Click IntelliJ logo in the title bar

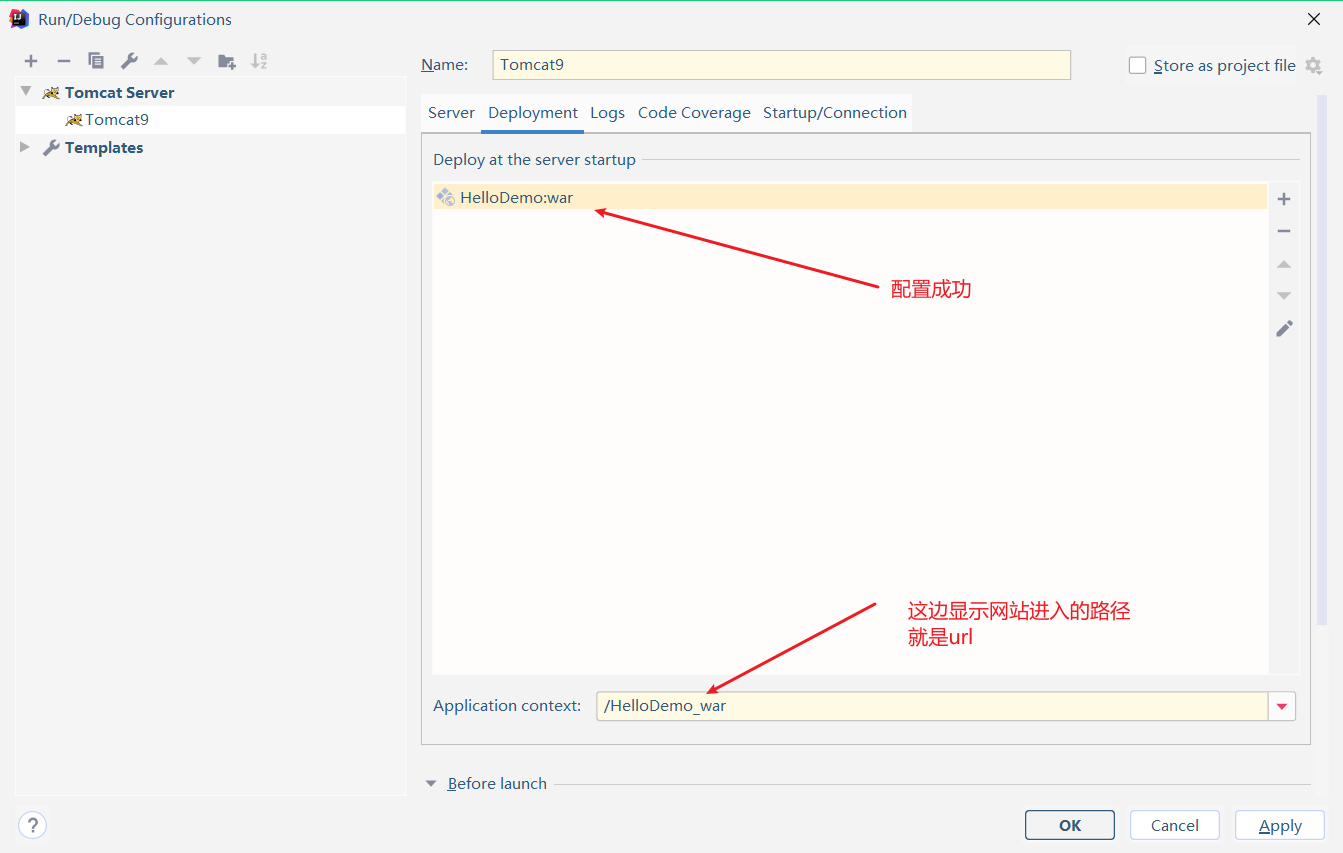(x=19, y=19)
